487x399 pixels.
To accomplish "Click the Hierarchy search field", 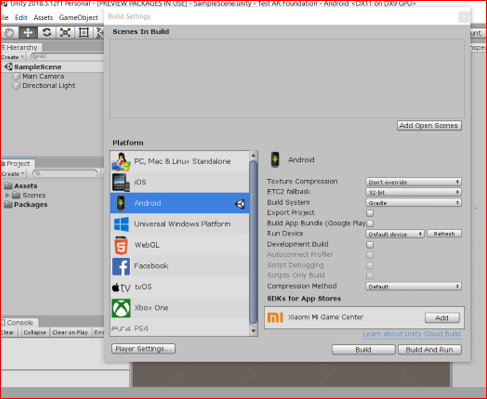I will [67, 57].
